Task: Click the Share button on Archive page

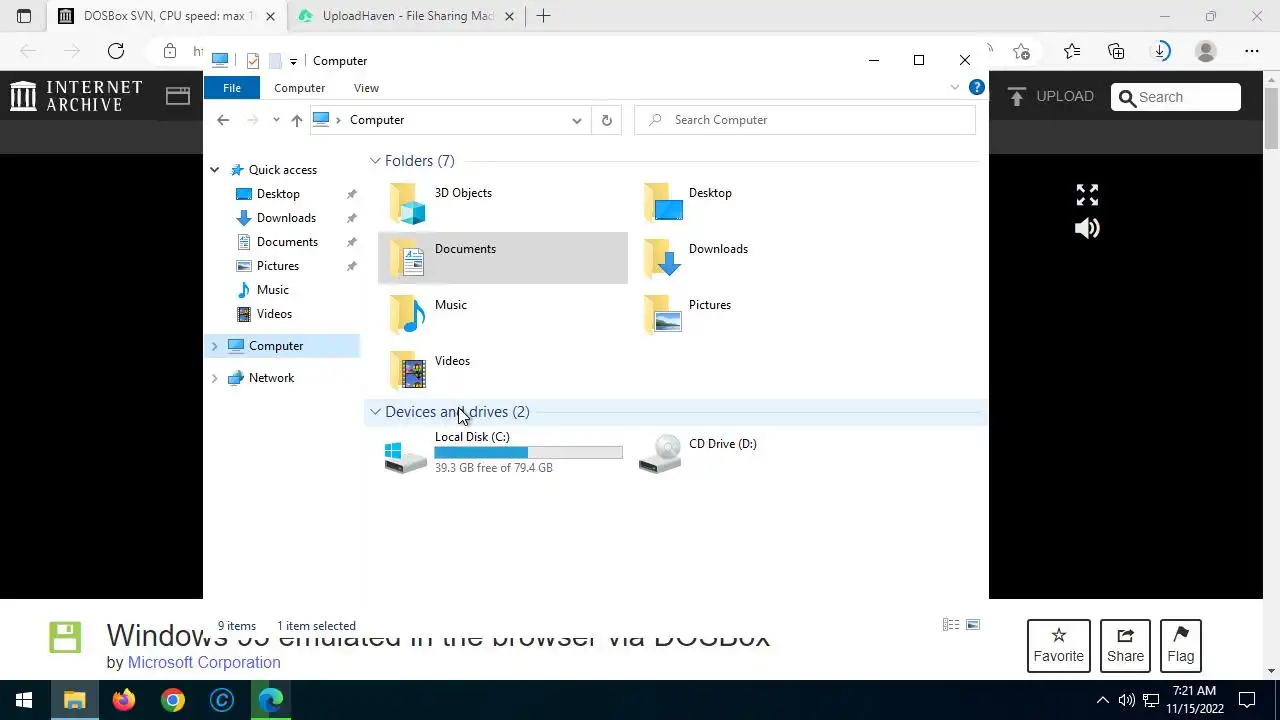Action: [x=1125, y=645]
